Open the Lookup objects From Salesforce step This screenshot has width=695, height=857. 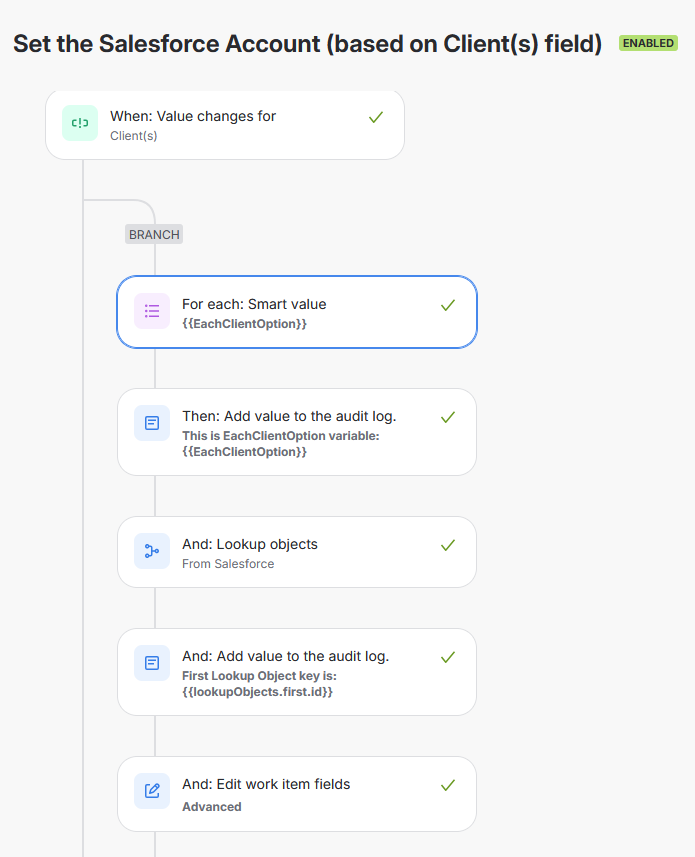297,551
